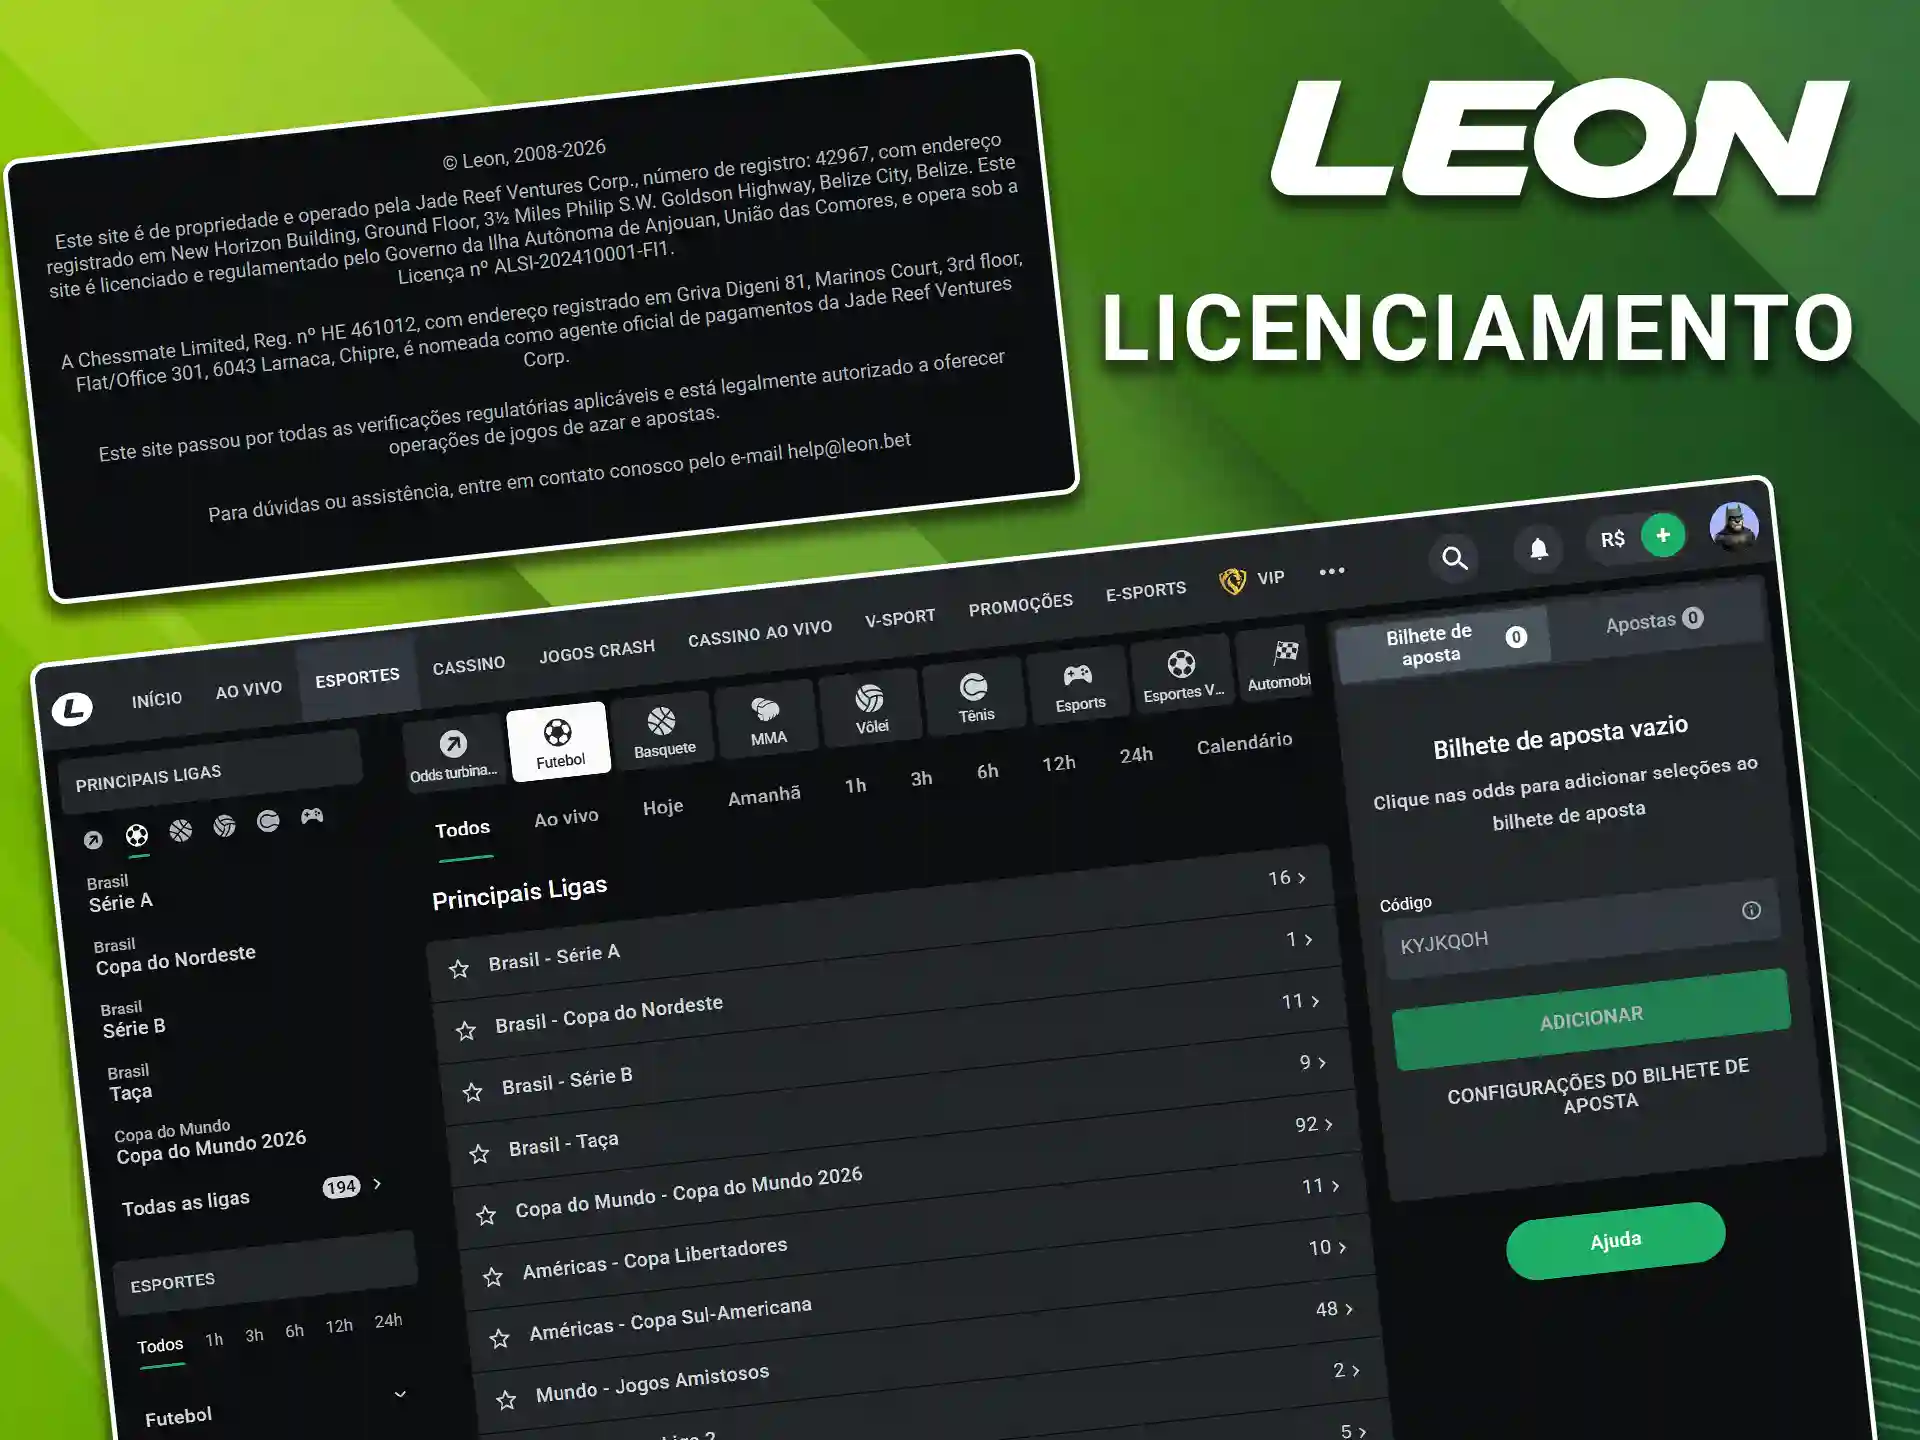
Task: Click gamepad icon in Principais Ligas sidebar
Action: coord(312,816)
